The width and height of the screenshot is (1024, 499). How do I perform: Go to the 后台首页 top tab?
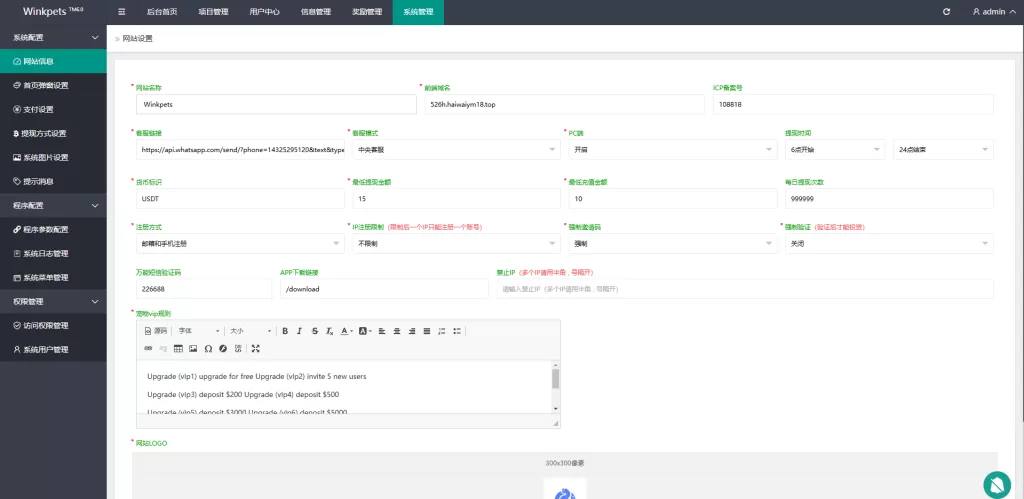coord(162,12)
